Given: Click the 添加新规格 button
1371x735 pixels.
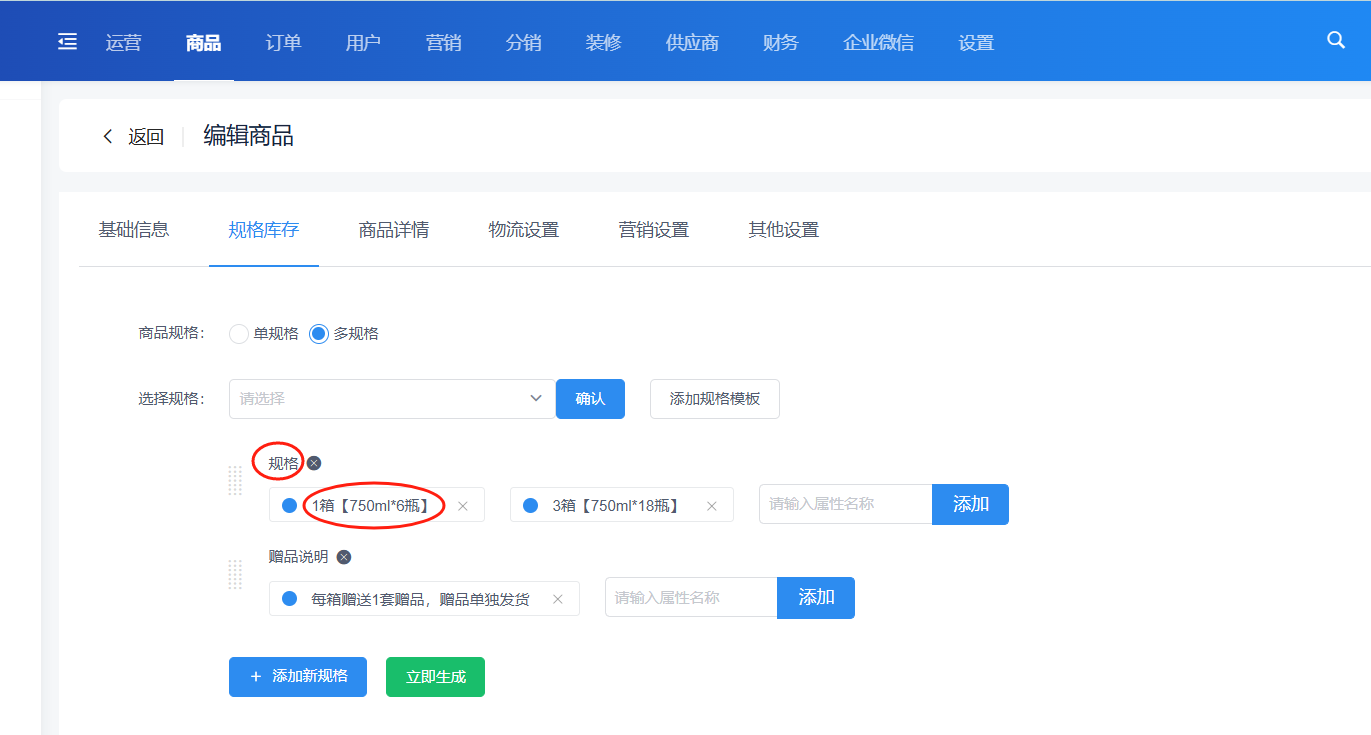Looking at the screenshot, I should tap(298, 676).
